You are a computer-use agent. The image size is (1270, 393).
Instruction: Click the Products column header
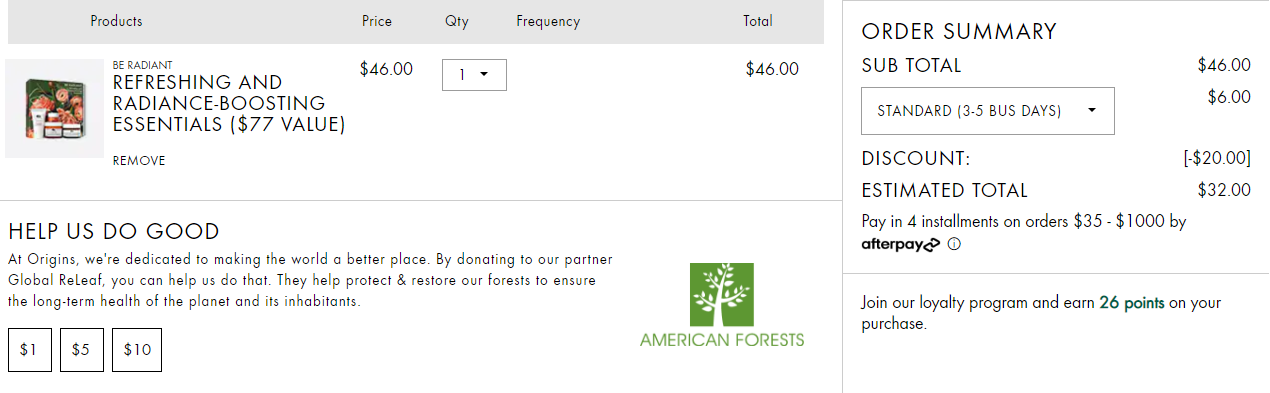pyautogui.click(x=116, y=21)
